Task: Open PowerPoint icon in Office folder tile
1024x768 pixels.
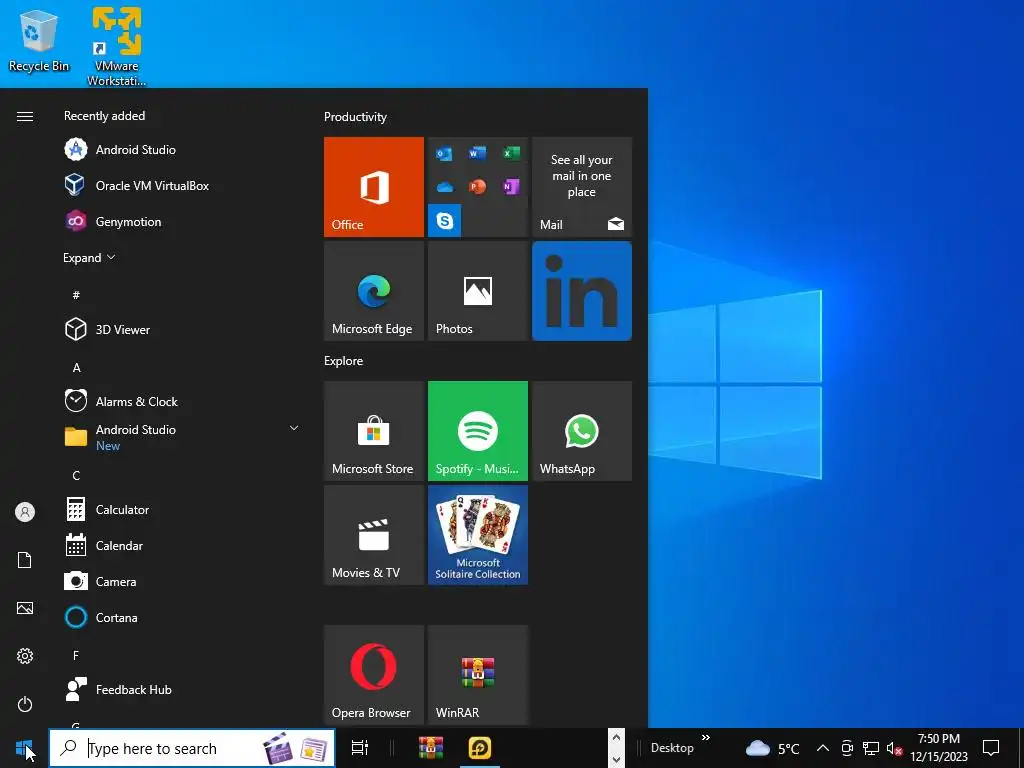Action: (x=477, y=187)
